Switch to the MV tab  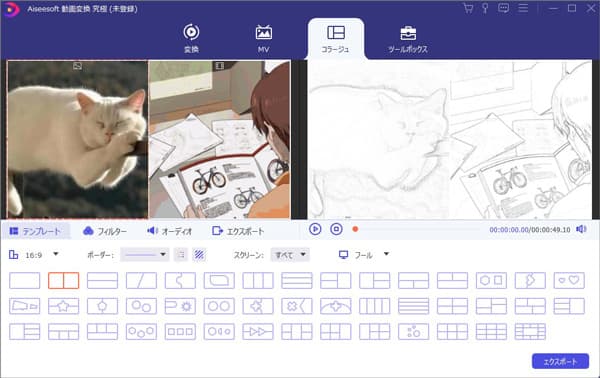(x=264, y=38)
